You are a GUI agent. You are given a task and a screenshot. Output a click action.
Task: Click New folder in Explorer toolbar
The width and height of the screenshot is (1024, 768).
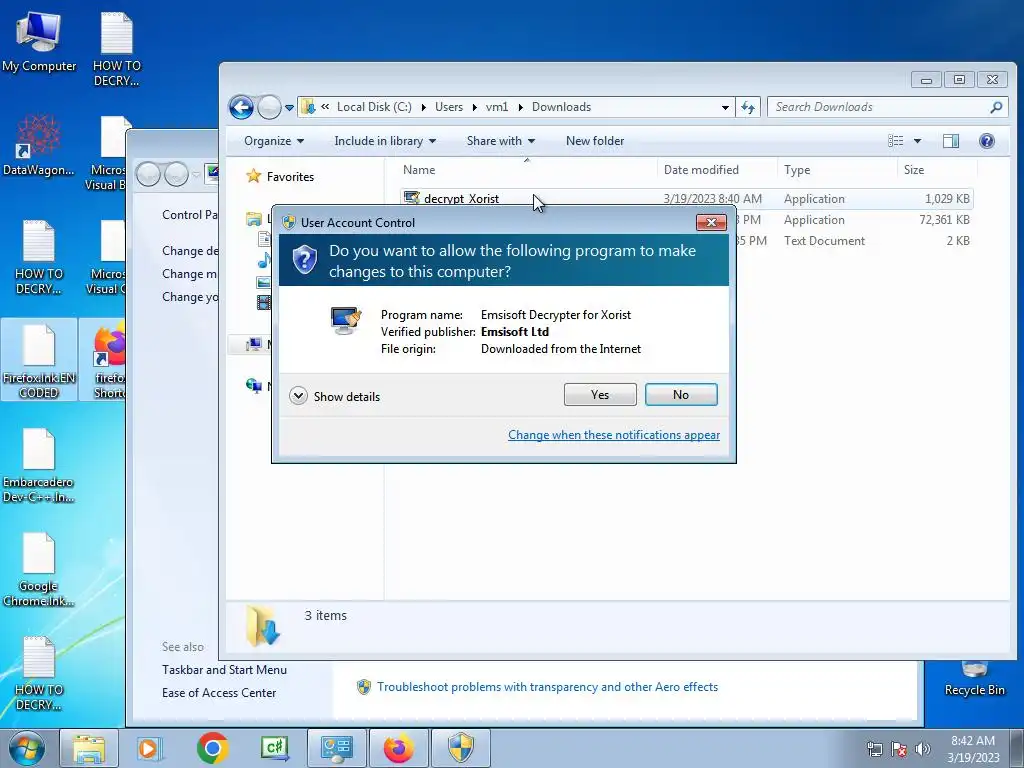click(x=594, y=141)
